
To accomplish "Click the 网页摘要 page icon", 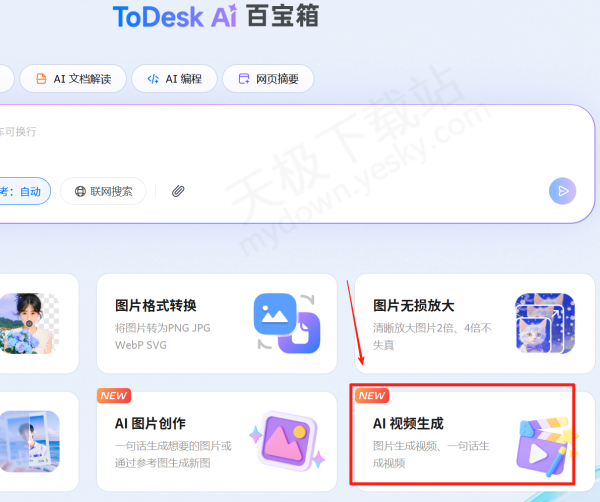I will click(x=243, y=79).
